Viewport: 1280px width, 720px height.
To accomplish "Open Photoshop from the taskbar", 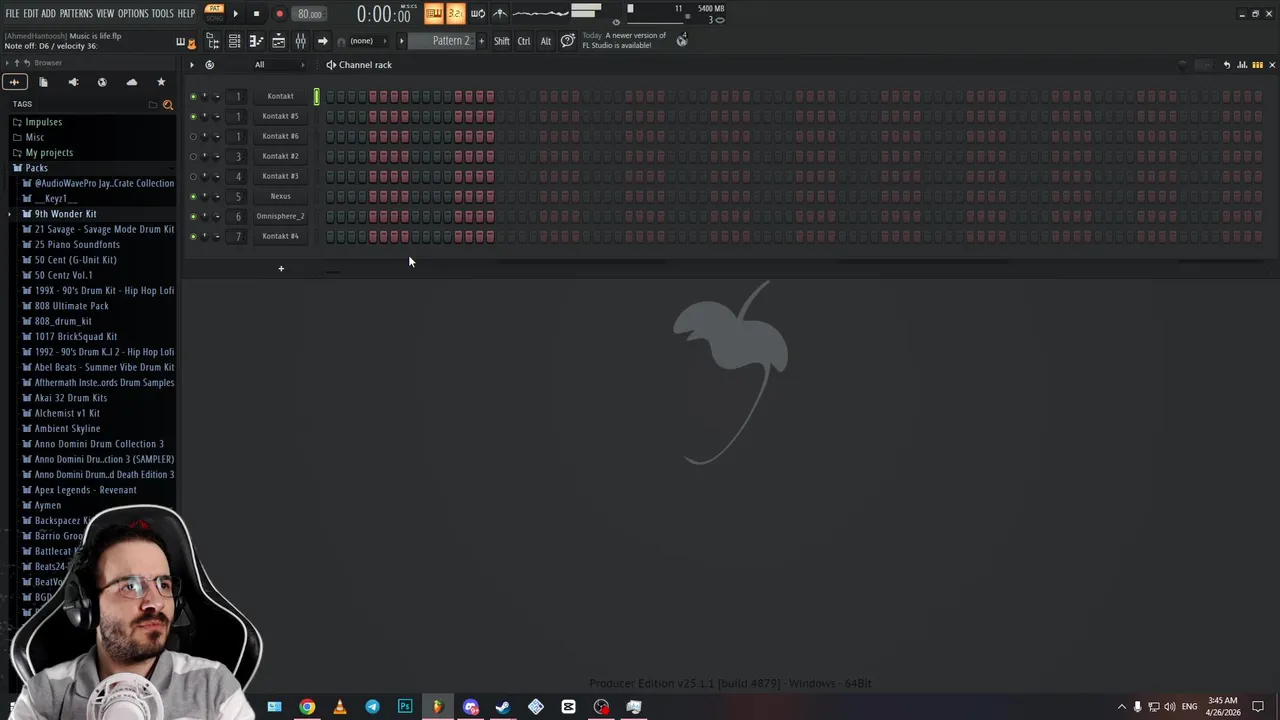I will [405, 707].
